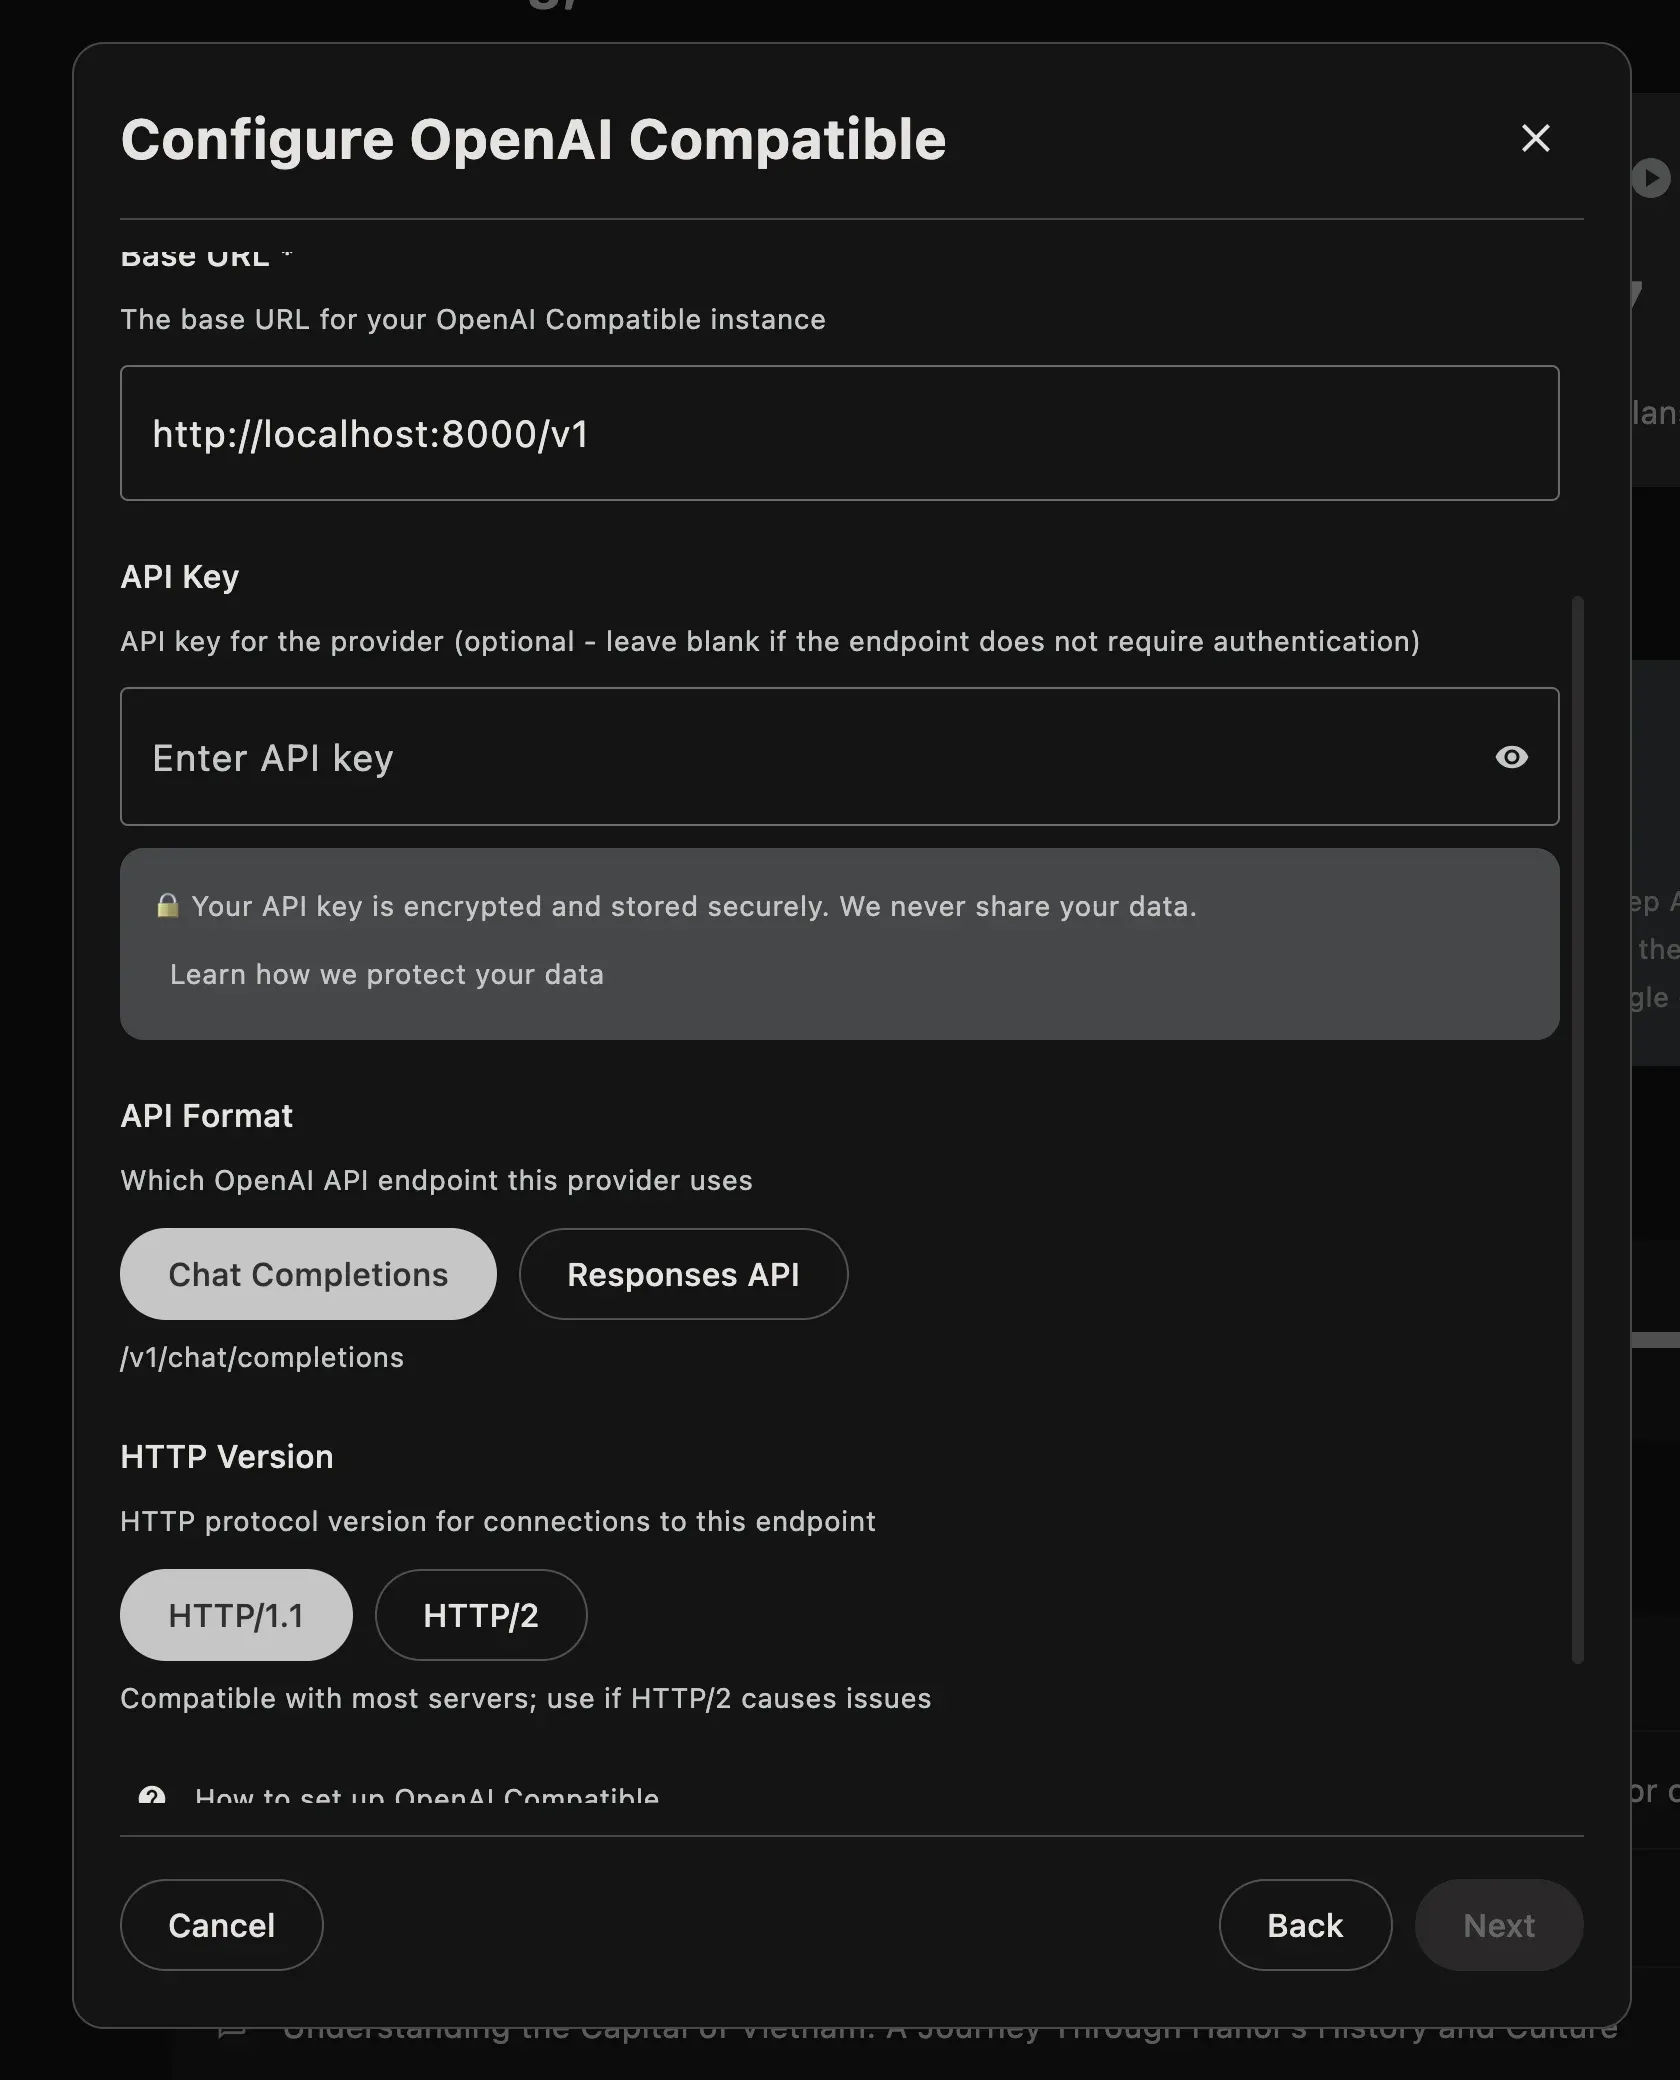Close the Configure OpenAI Compatible dialog

tap(1535, 138)
